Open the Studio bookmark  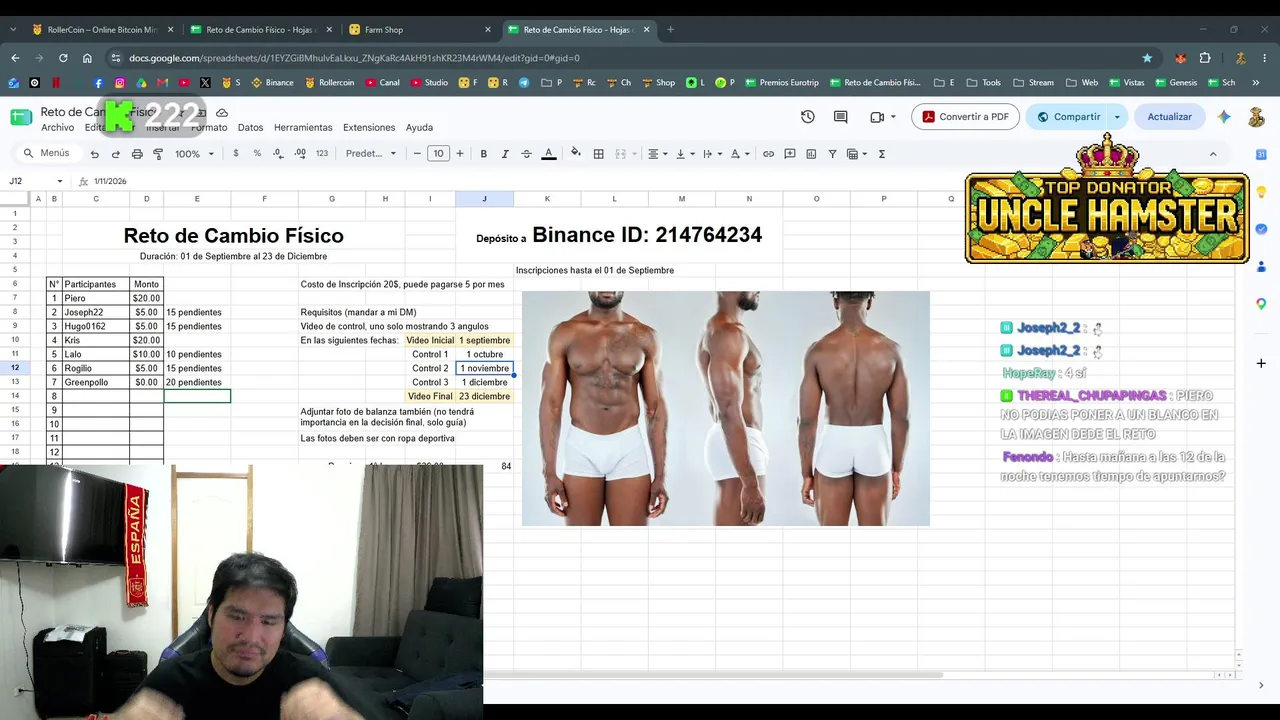point(429,83)
